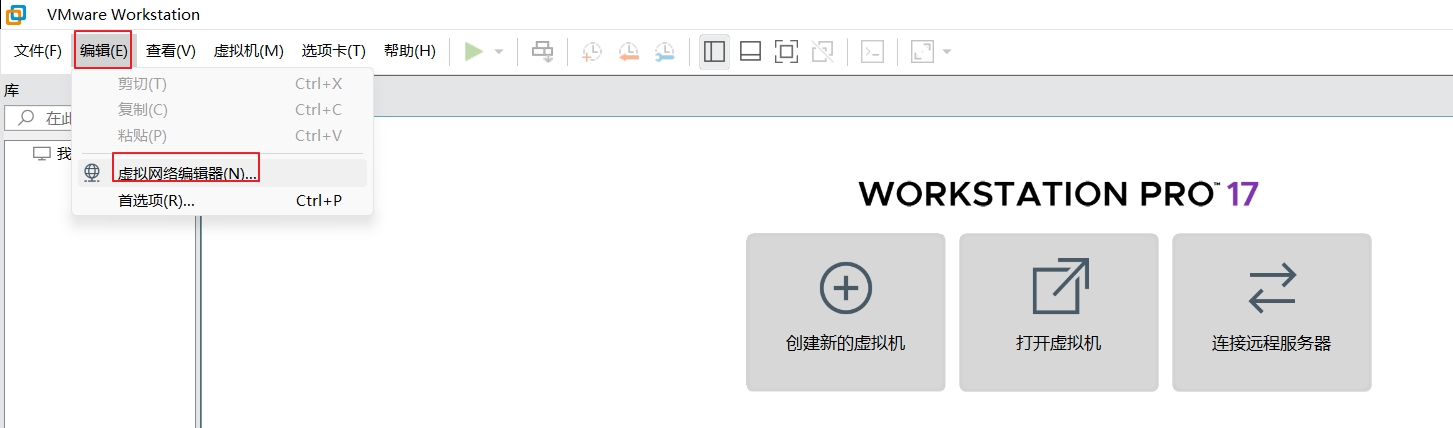Click the full screen mode icon
The height and width of the screenshot is (428, 1453).
786,51
